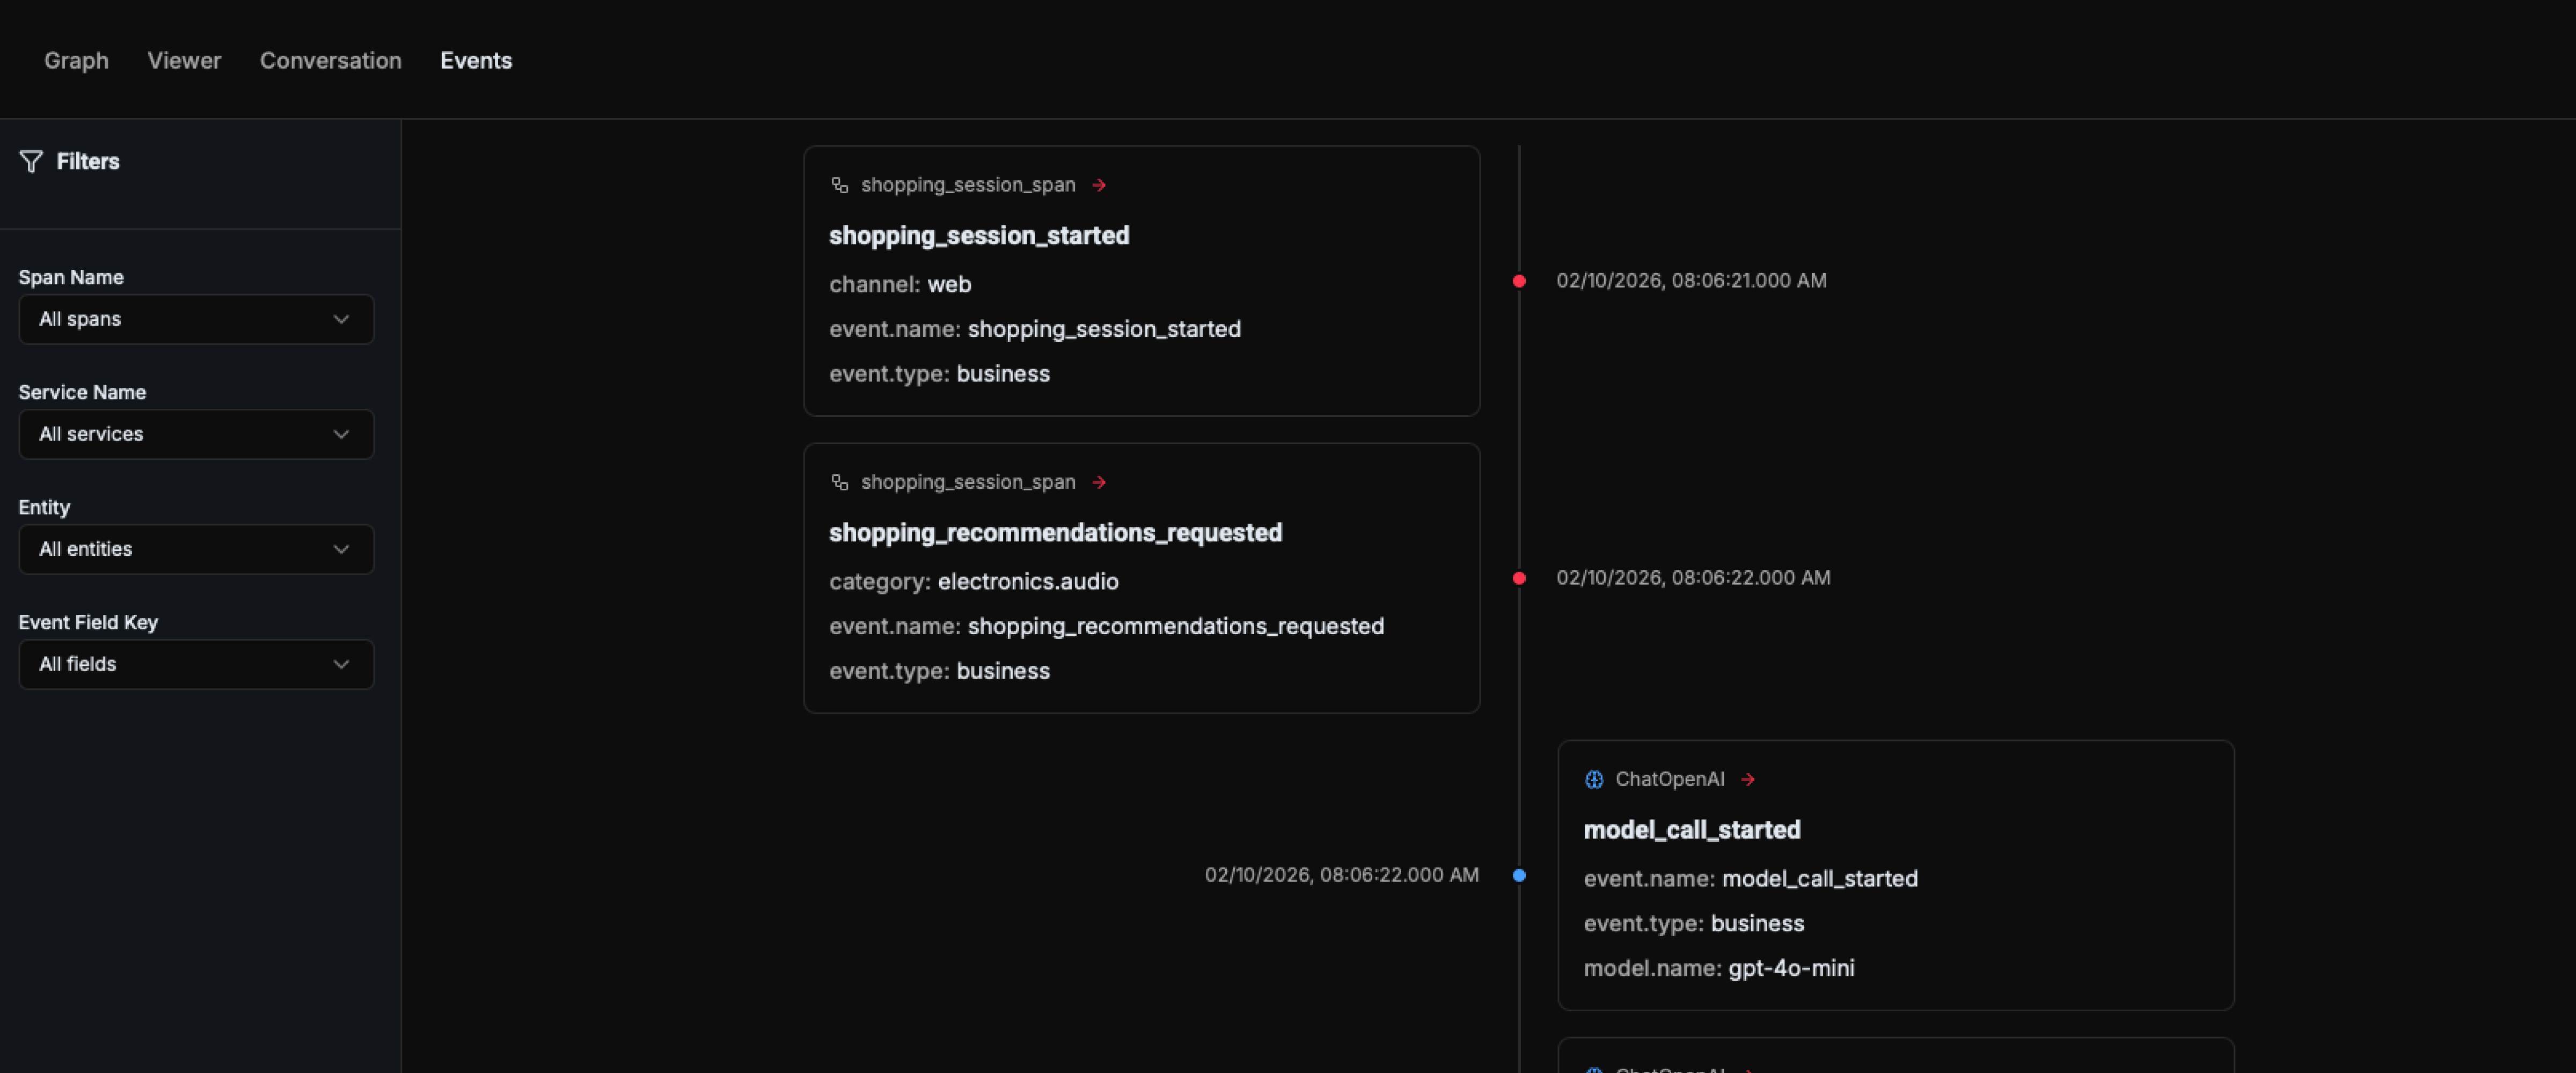This screenshot has width=2576, height=1073.
Task: Click the Filters funnel icon
Action: point(30,161)
